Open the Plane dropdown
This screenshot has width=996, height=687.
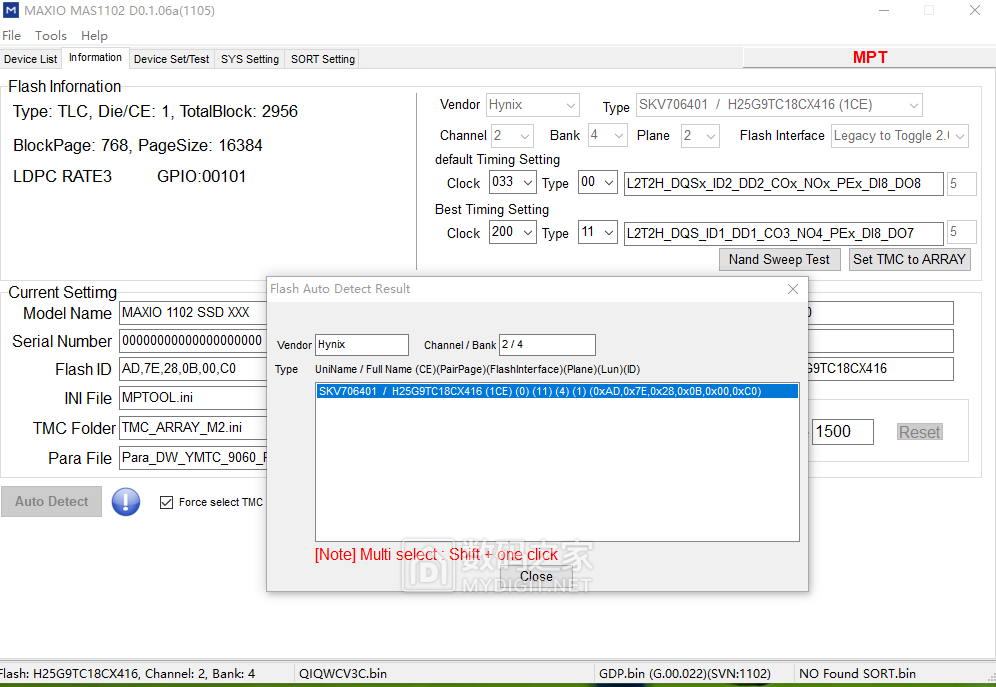click(x=700, y=135)
